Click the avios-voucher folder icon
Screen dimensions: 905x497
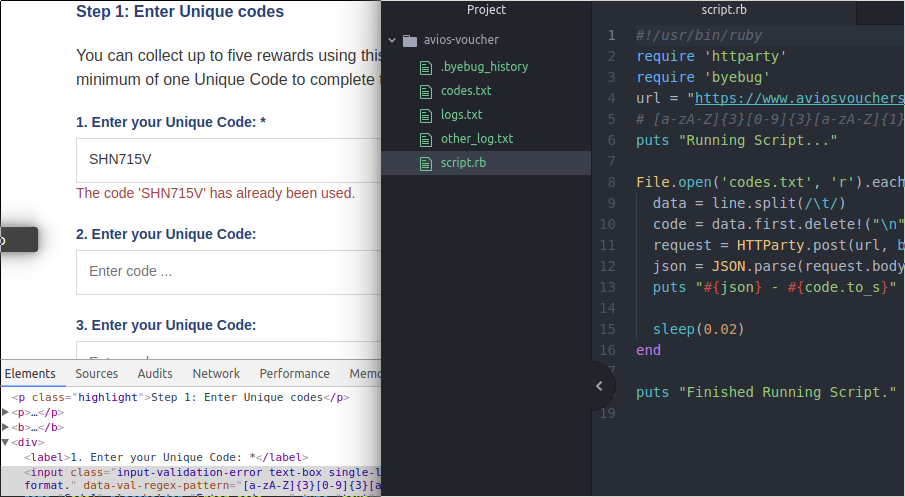[x=409, y=41]
